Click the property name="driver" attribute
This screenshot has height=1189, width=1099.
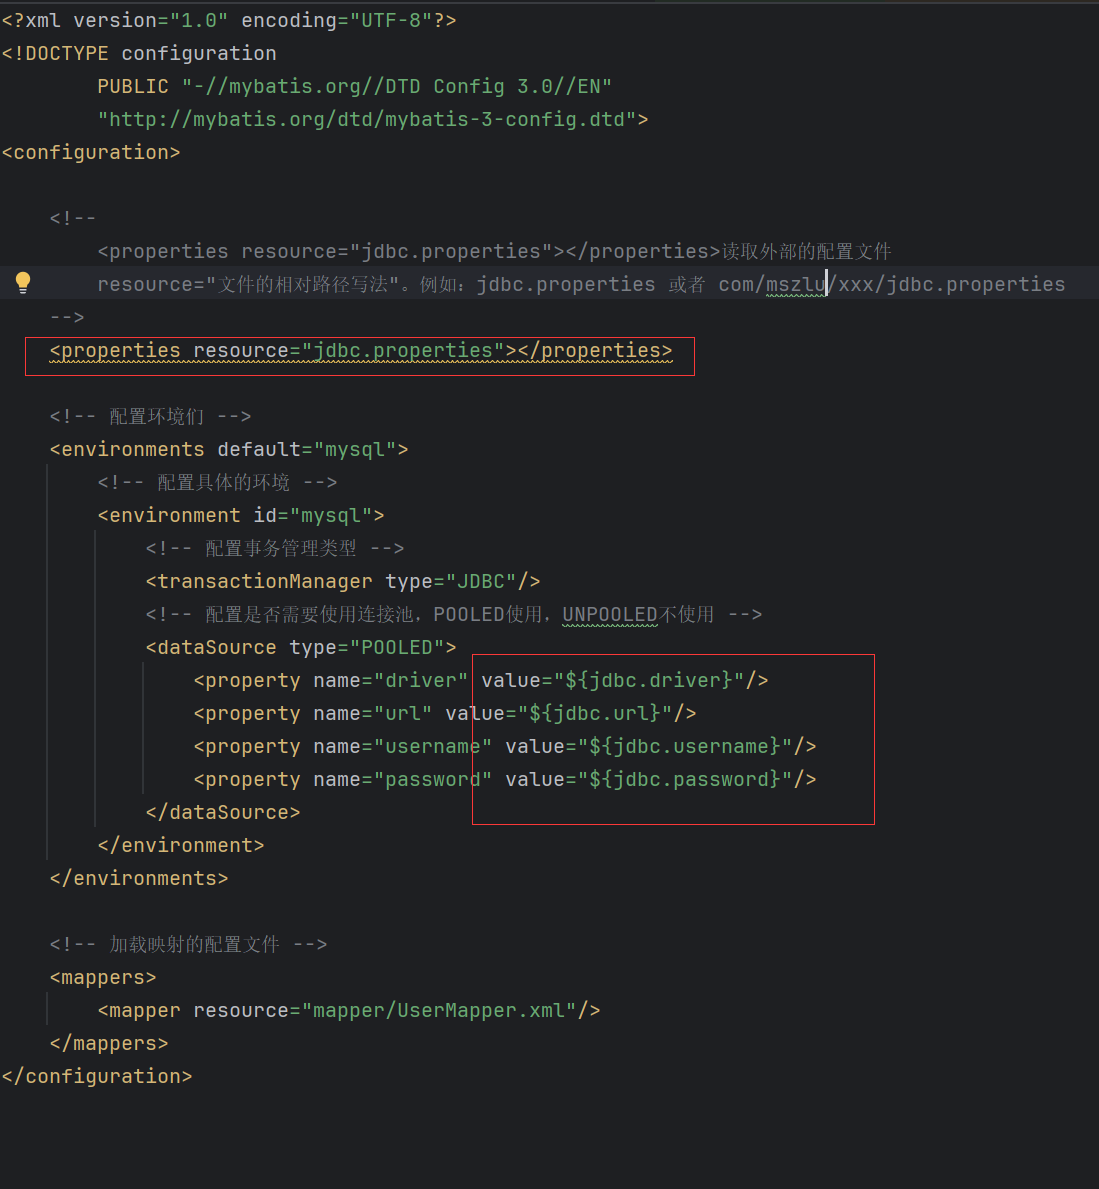391,680
